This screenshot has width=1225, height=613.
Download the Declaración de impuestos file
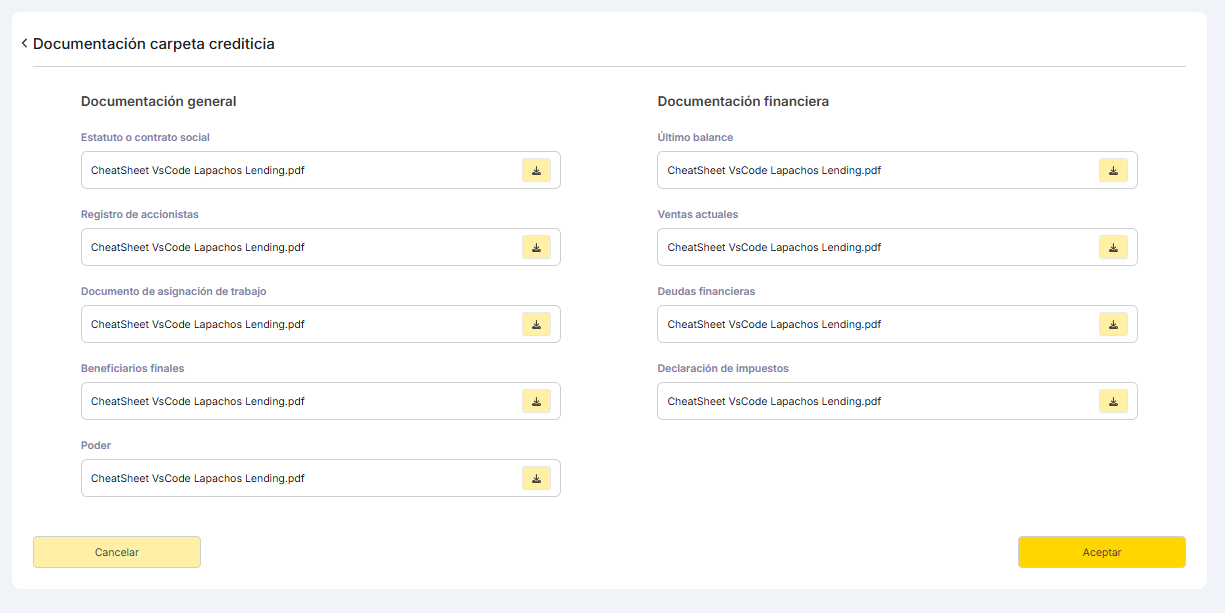tap(1113, 401)
